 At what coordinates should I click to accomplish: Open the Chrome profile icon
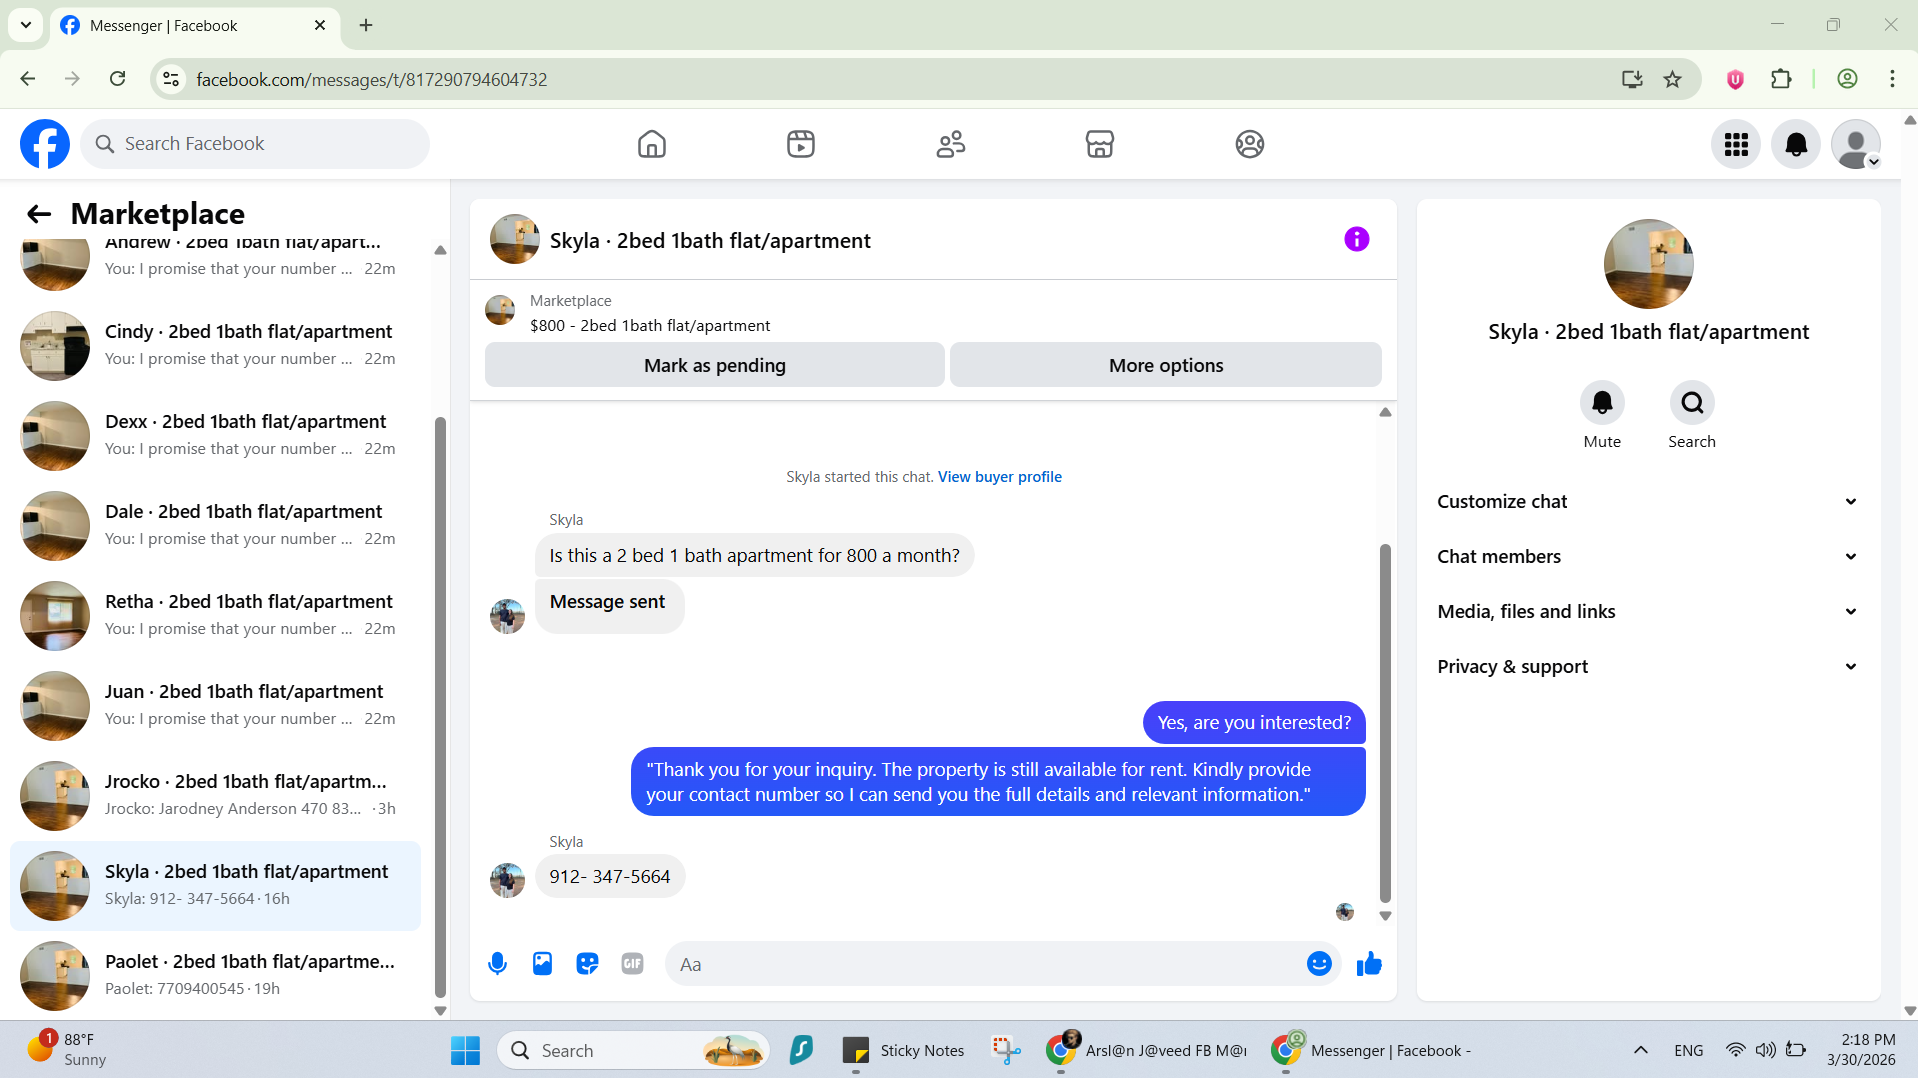pyautogui.click(x=1847, y=79)
